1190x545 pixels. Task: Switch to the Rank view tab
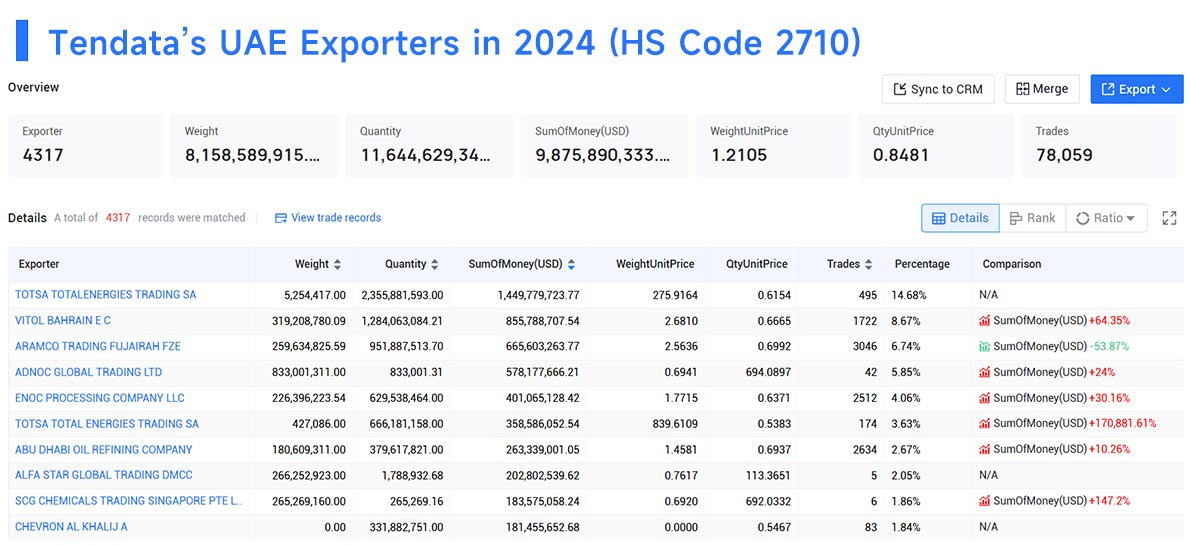coord(1032,218)
